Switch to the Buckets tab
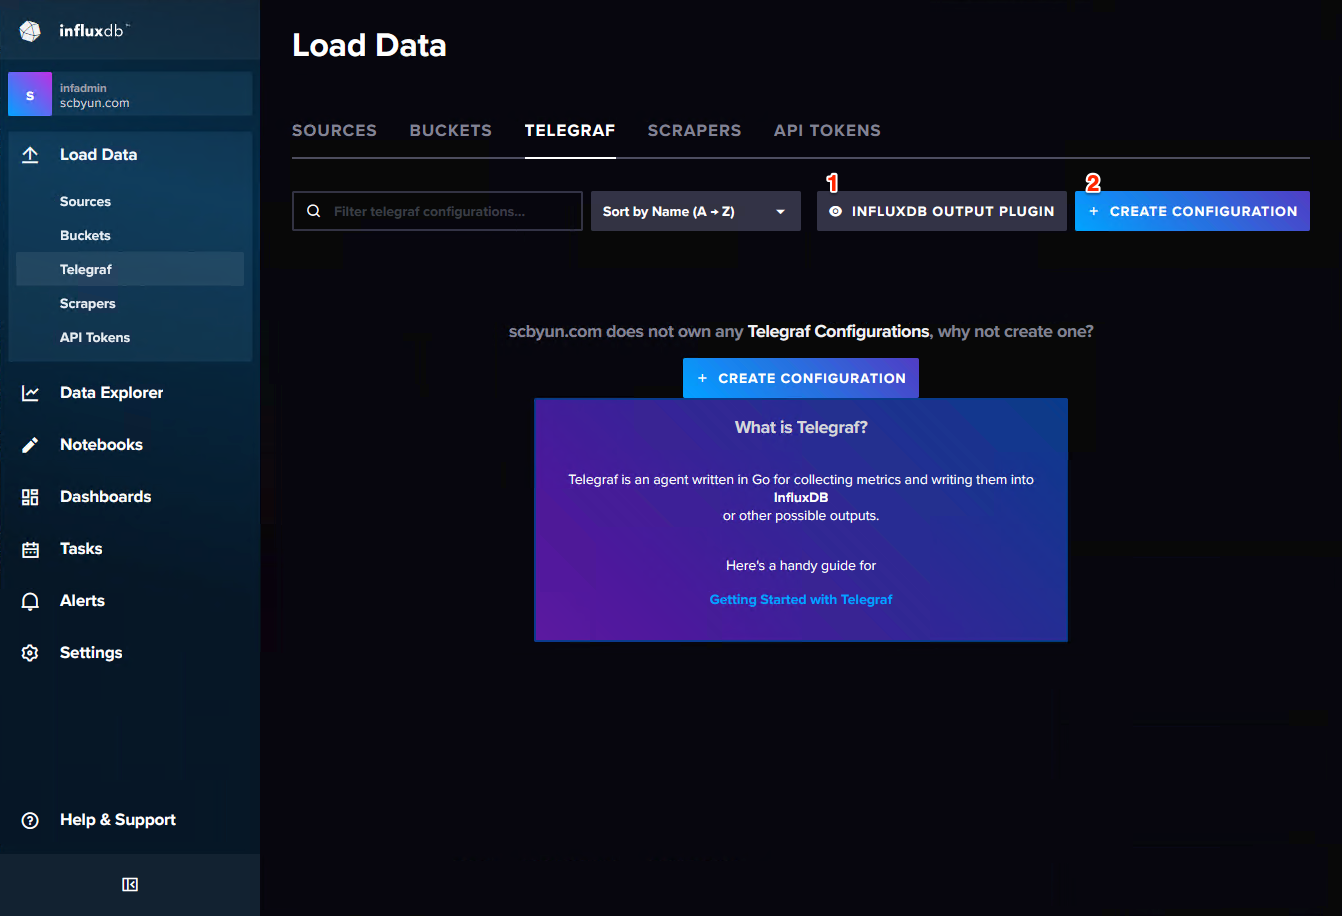This screenshot has height=916, width=1342. pyautogui.click(x=451, y=130)
